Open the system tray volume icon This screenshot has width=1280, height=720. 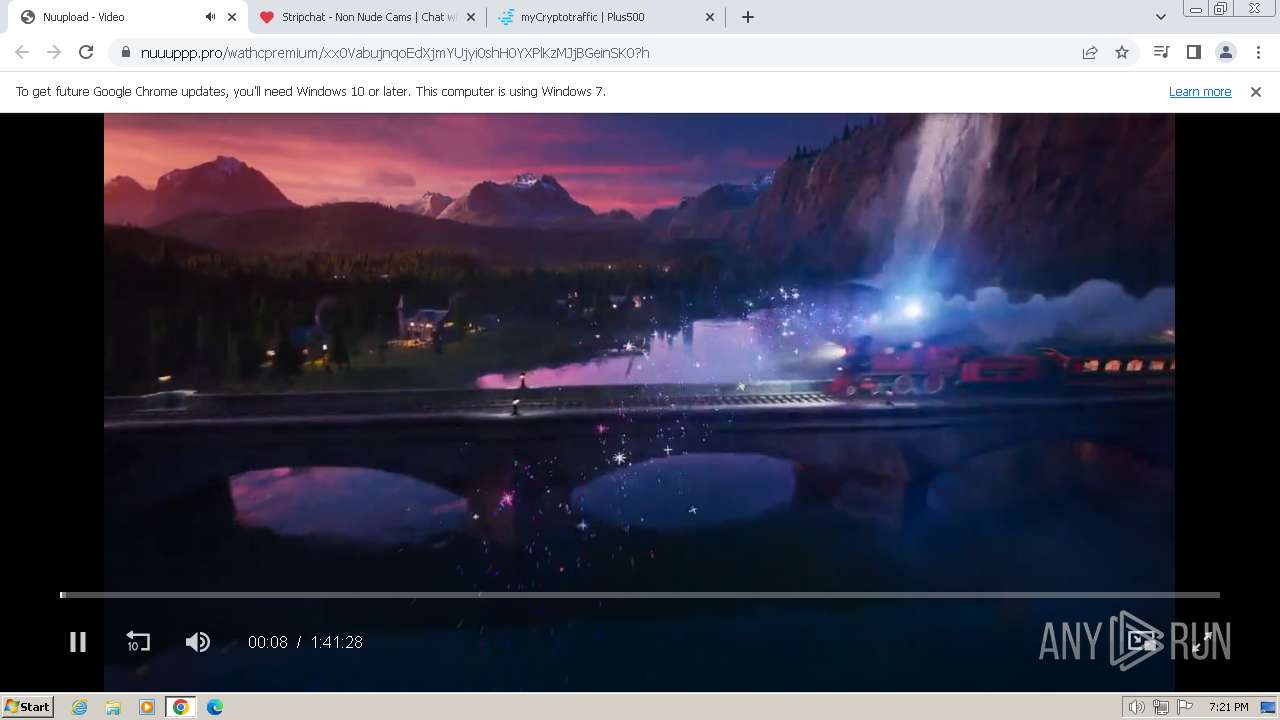click(x=1137, y=707)
